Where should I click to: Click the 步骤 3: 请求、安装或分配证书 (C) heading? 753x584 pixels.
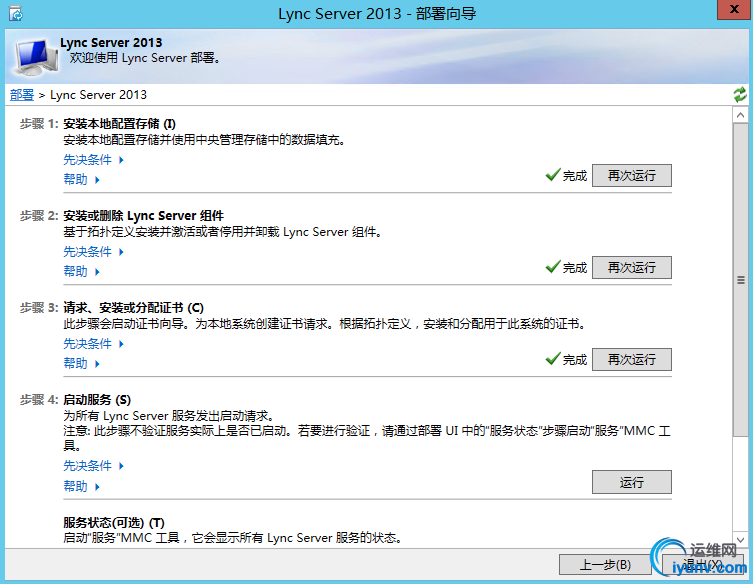tap(112, 308)
